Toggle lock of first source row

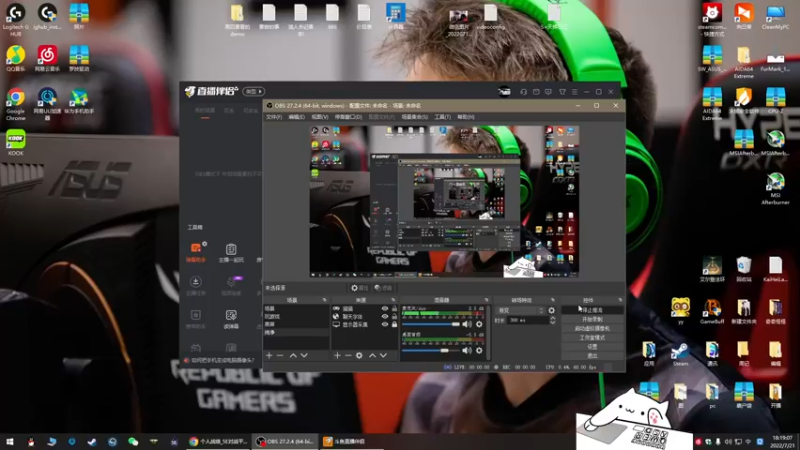click(x=394, y=309)
